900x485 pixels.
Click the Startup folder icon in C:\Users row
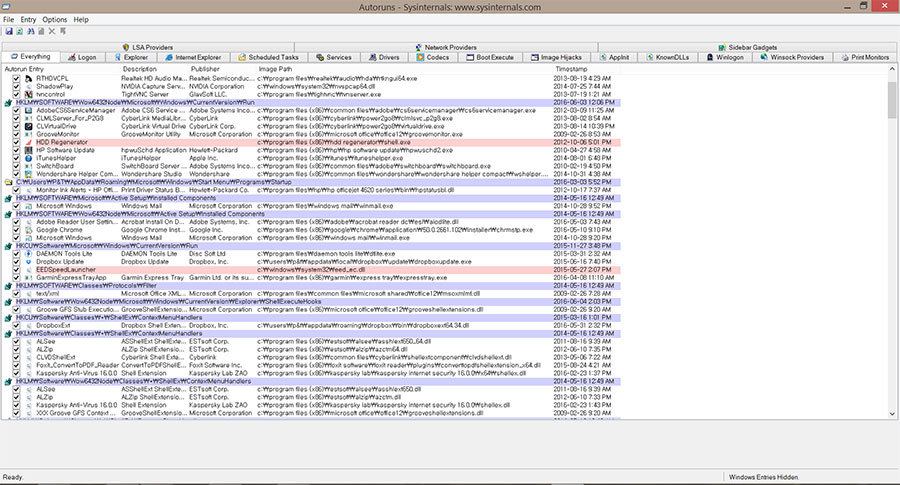[8, 182]
